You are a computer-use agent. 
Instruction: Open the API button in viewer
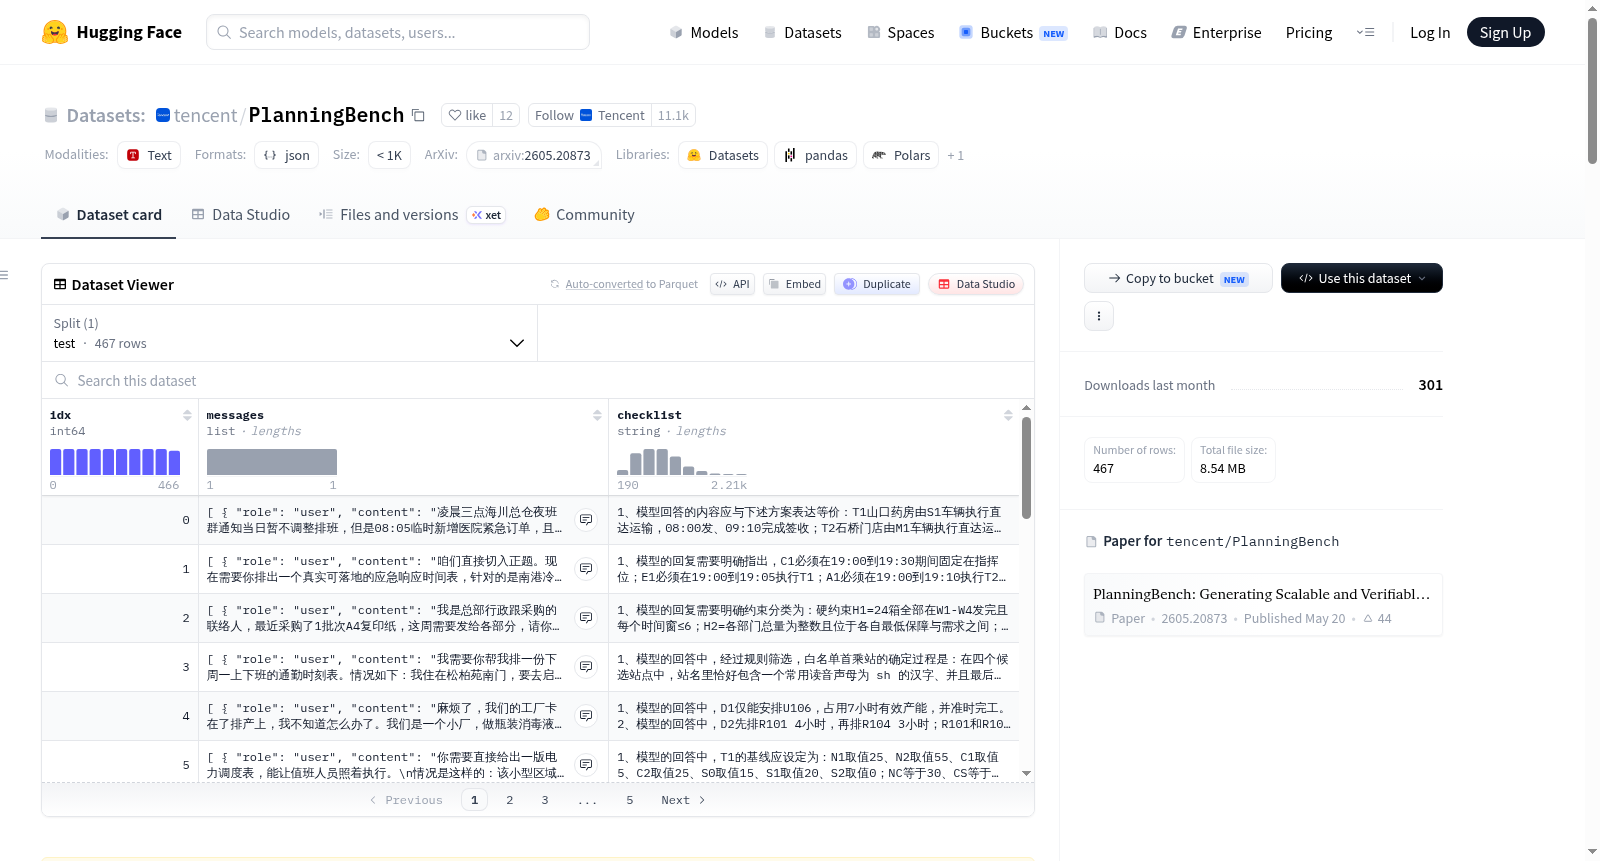click(732, 284)
